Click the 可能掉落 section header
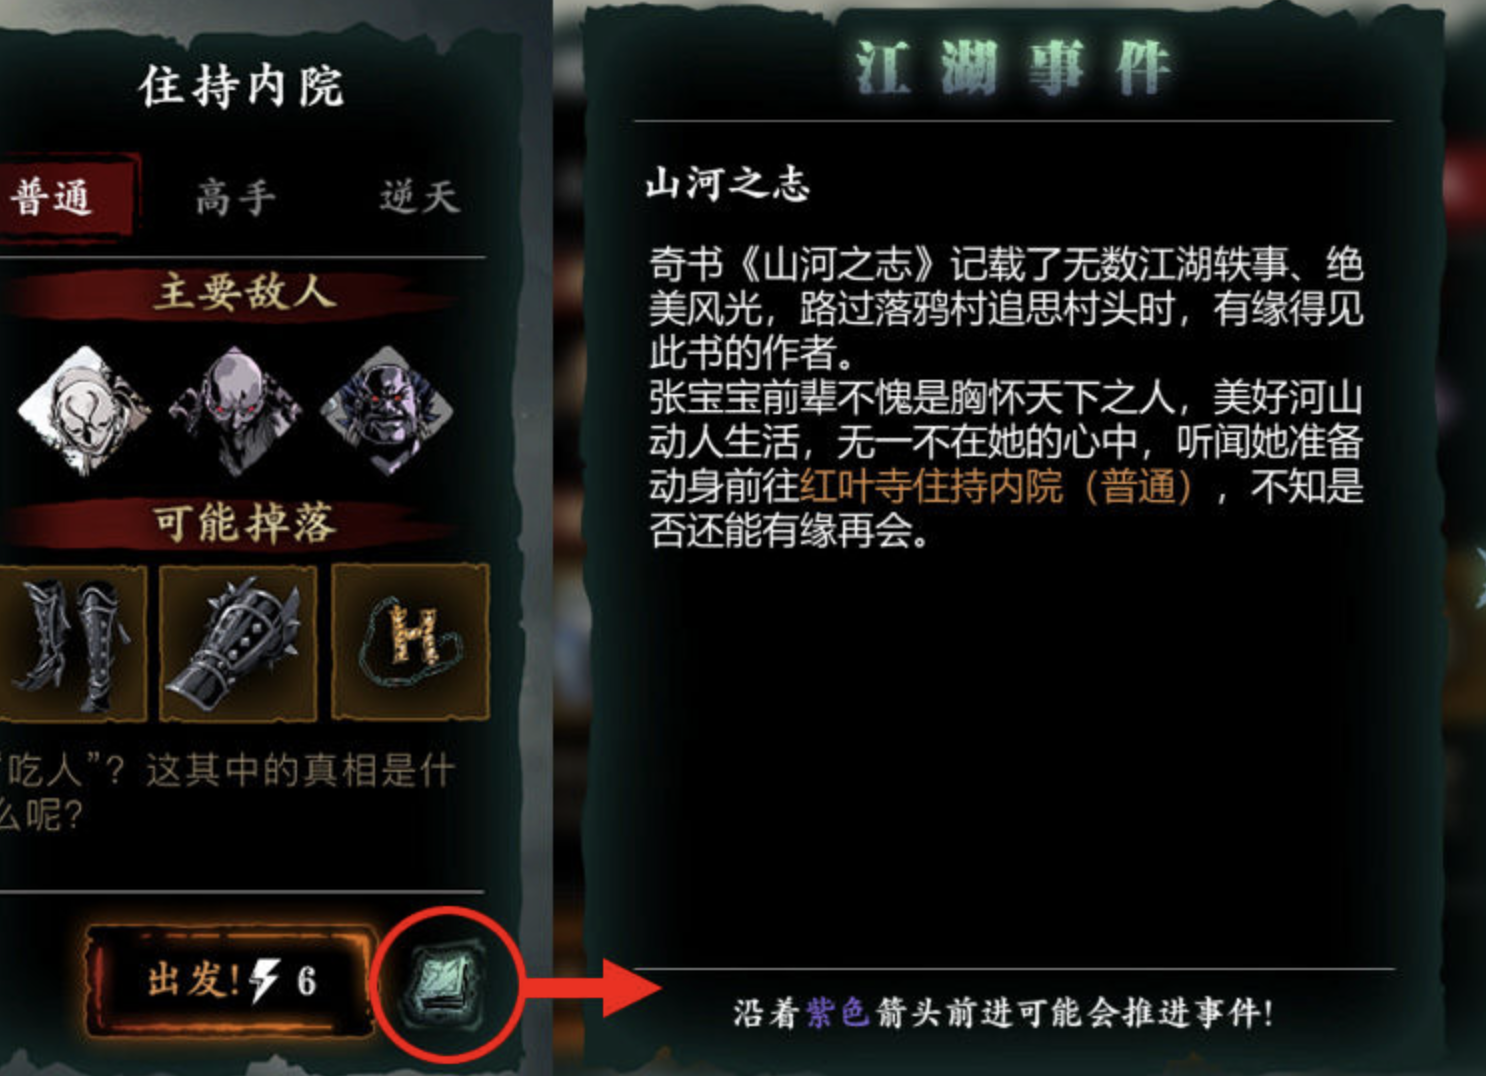 coord(243,523)
